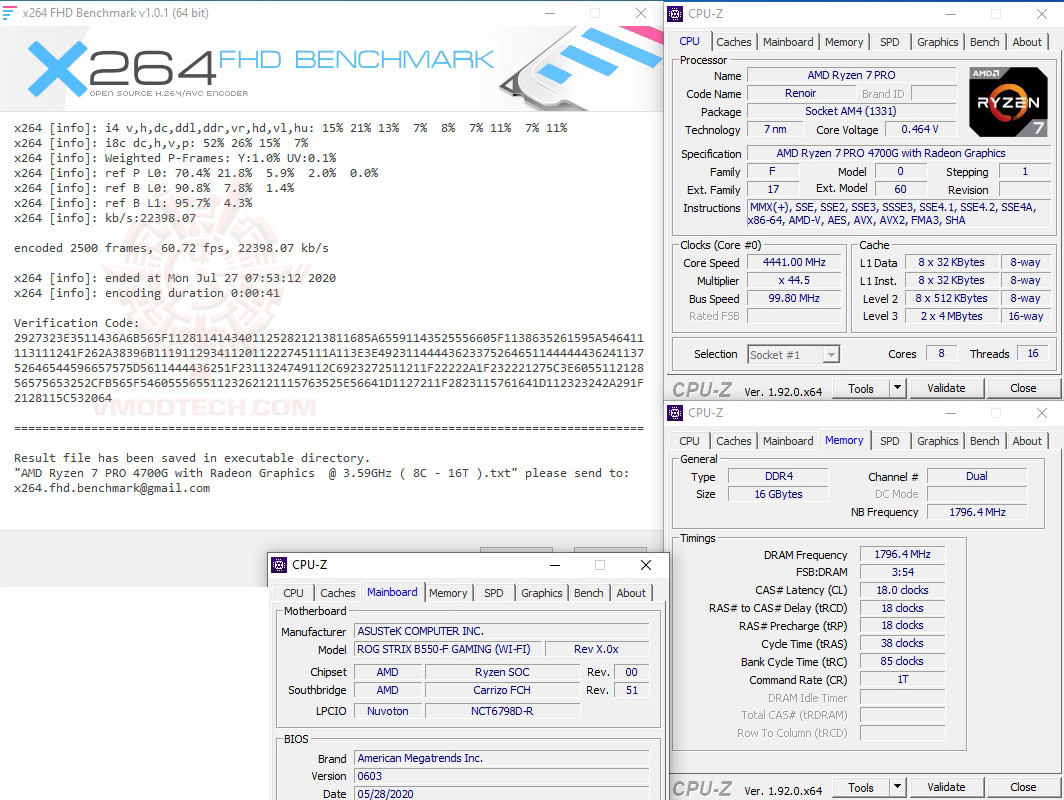The image size is (1064, 800).
Task: Click the Command Rate value 1T
Action: 902,679
